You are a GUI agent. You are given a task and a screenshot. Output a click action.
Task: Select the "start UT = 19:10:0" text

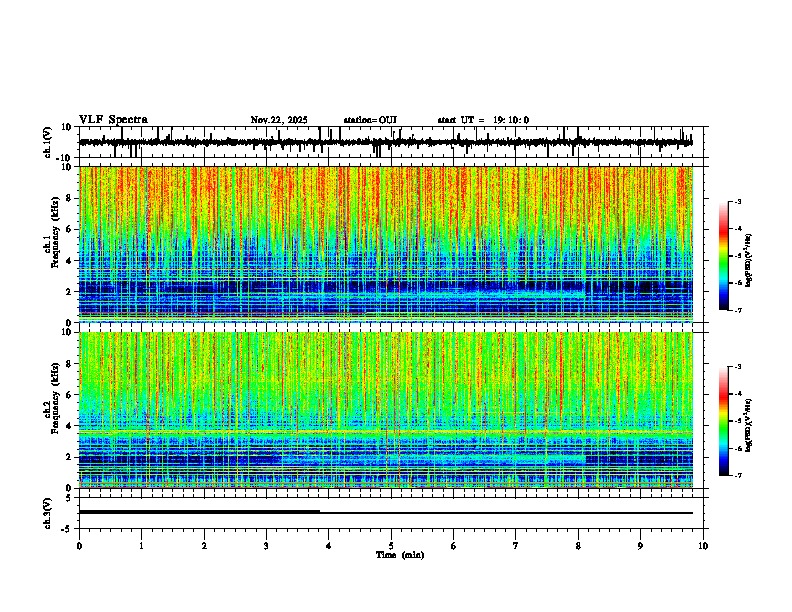tap(483, 120)
